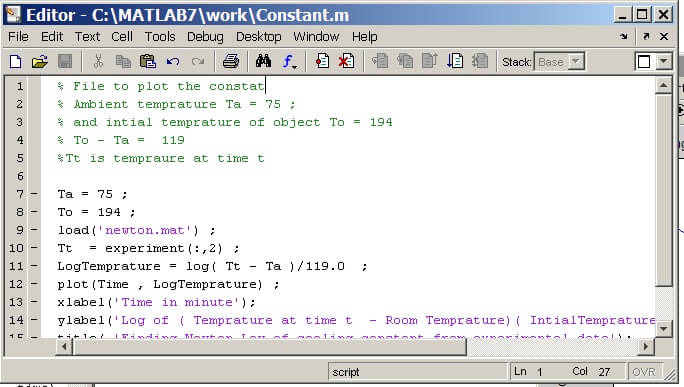Screen dimensions: 684x387
Task: Click 'To = 194 ;' on line 8
Action: (96, 212)
